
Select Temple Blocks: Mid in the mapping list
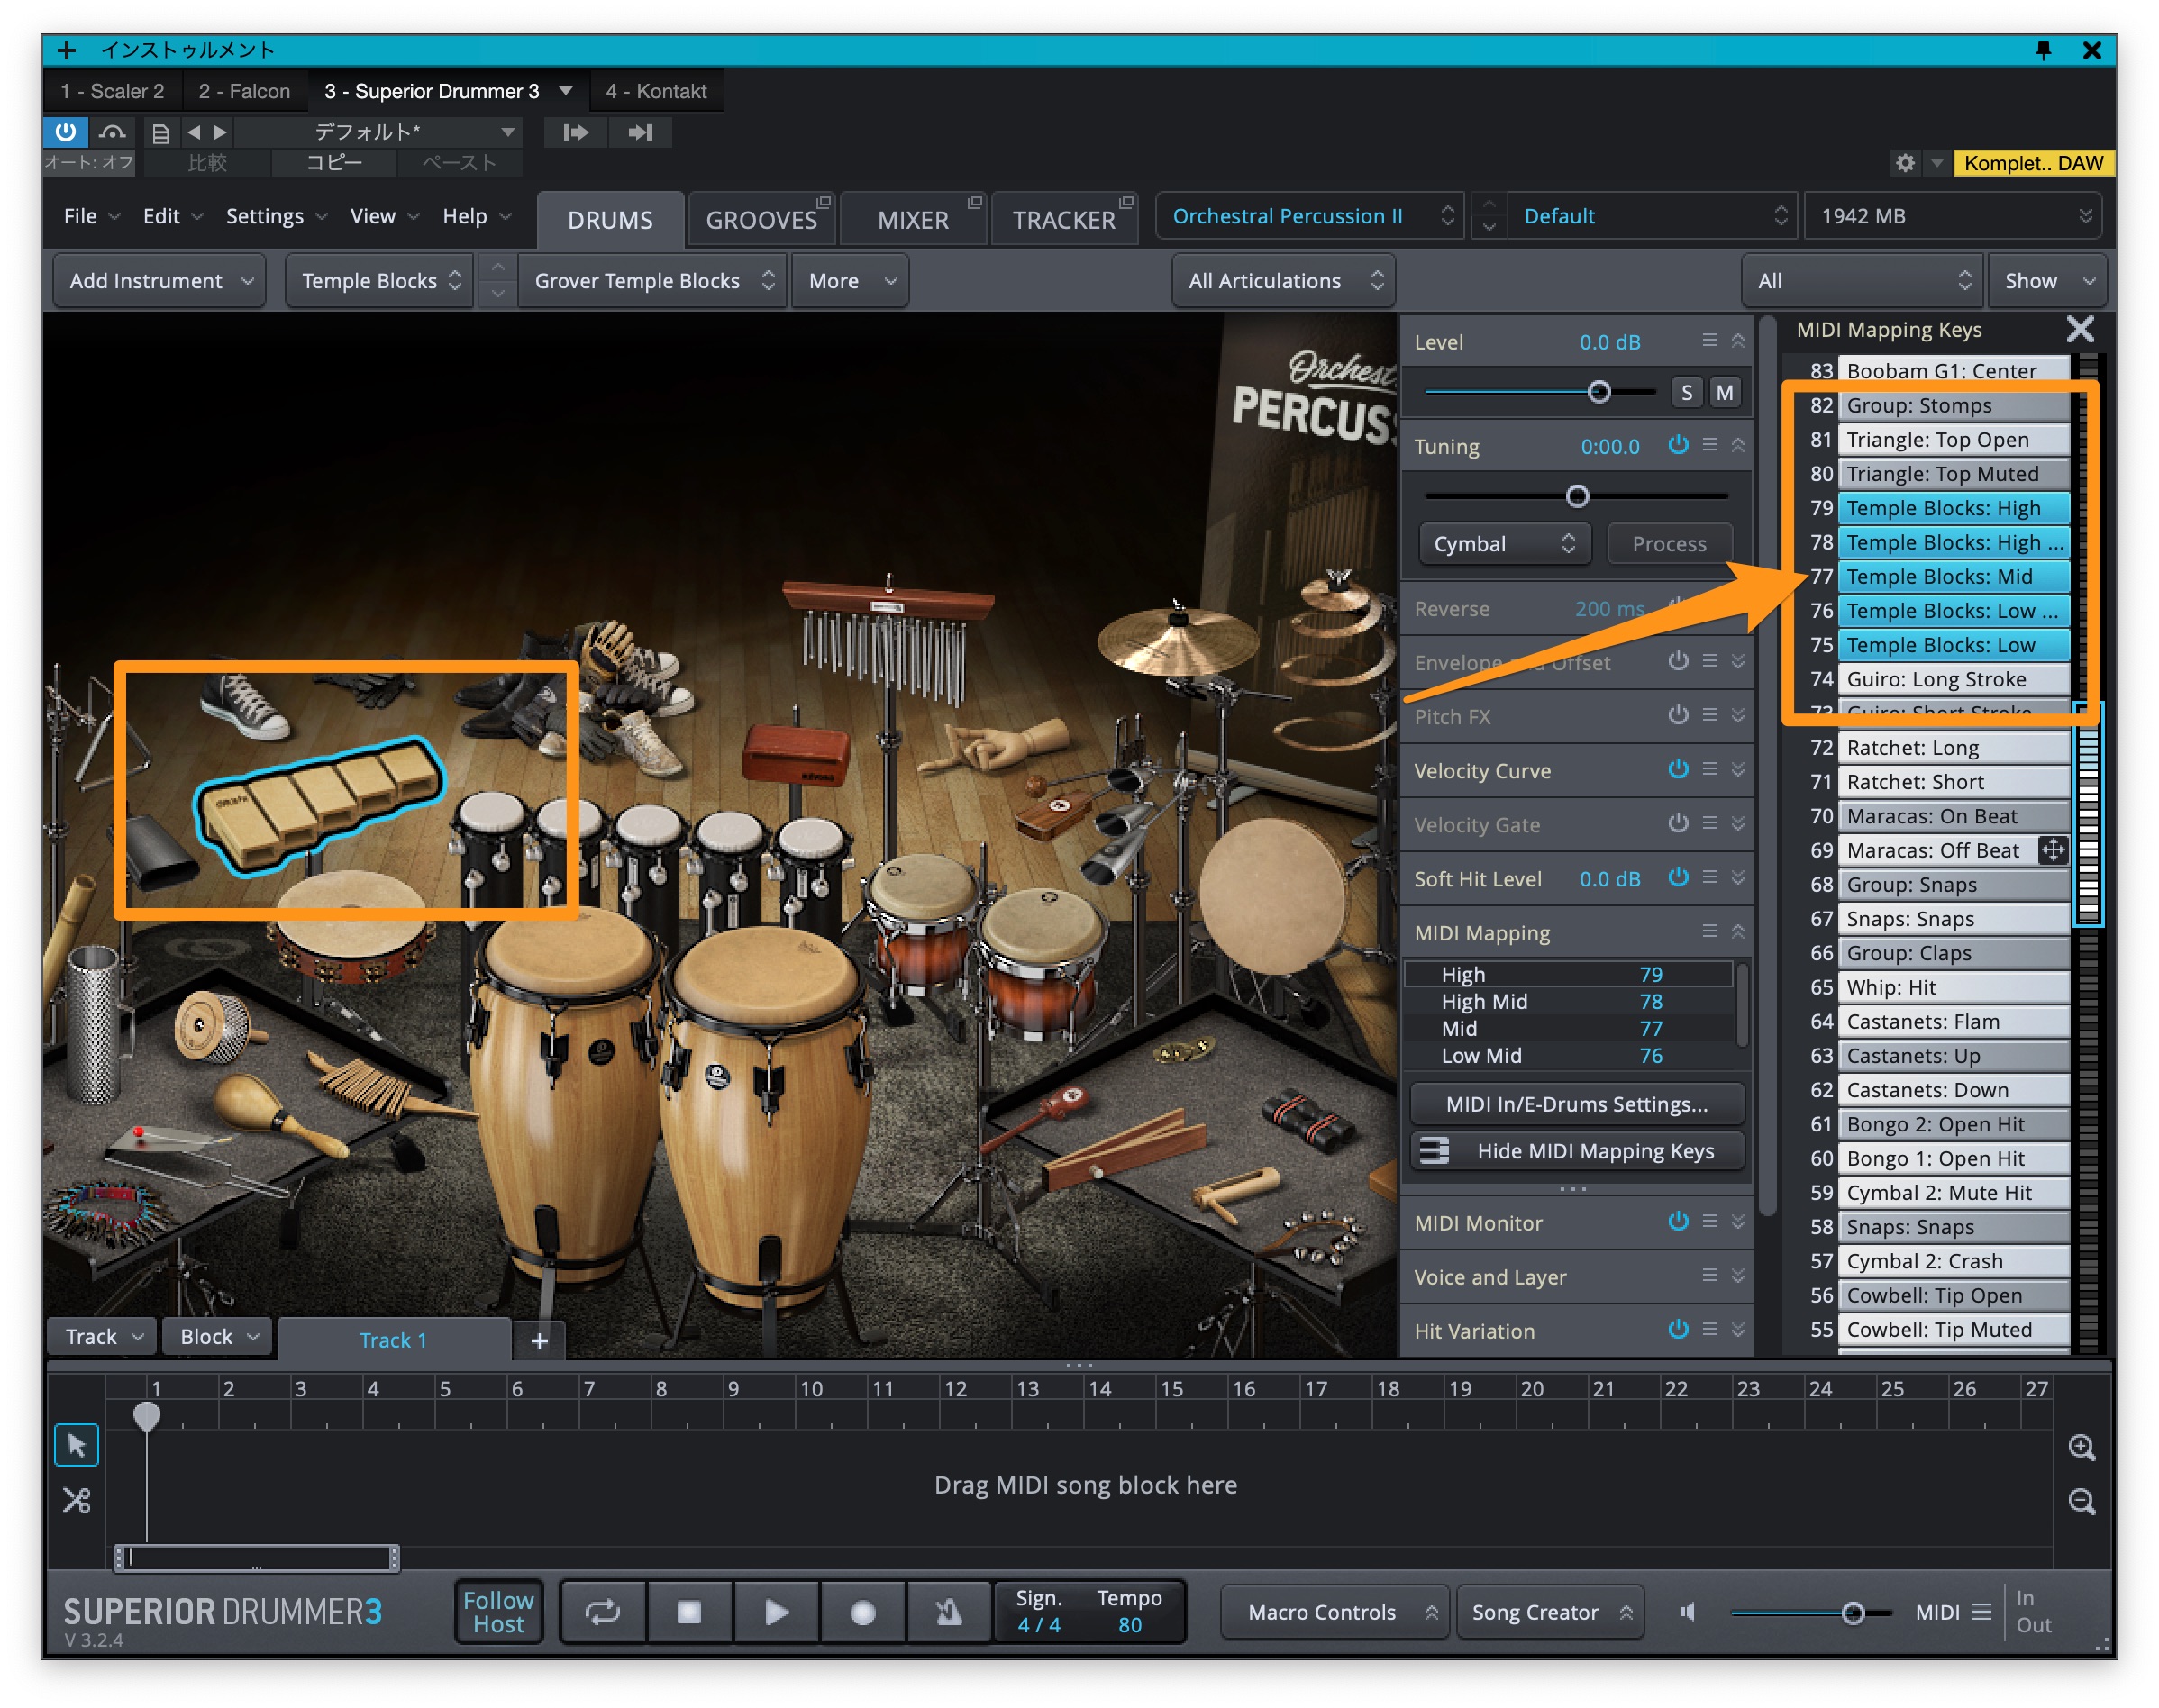(x=1952, y=576)
